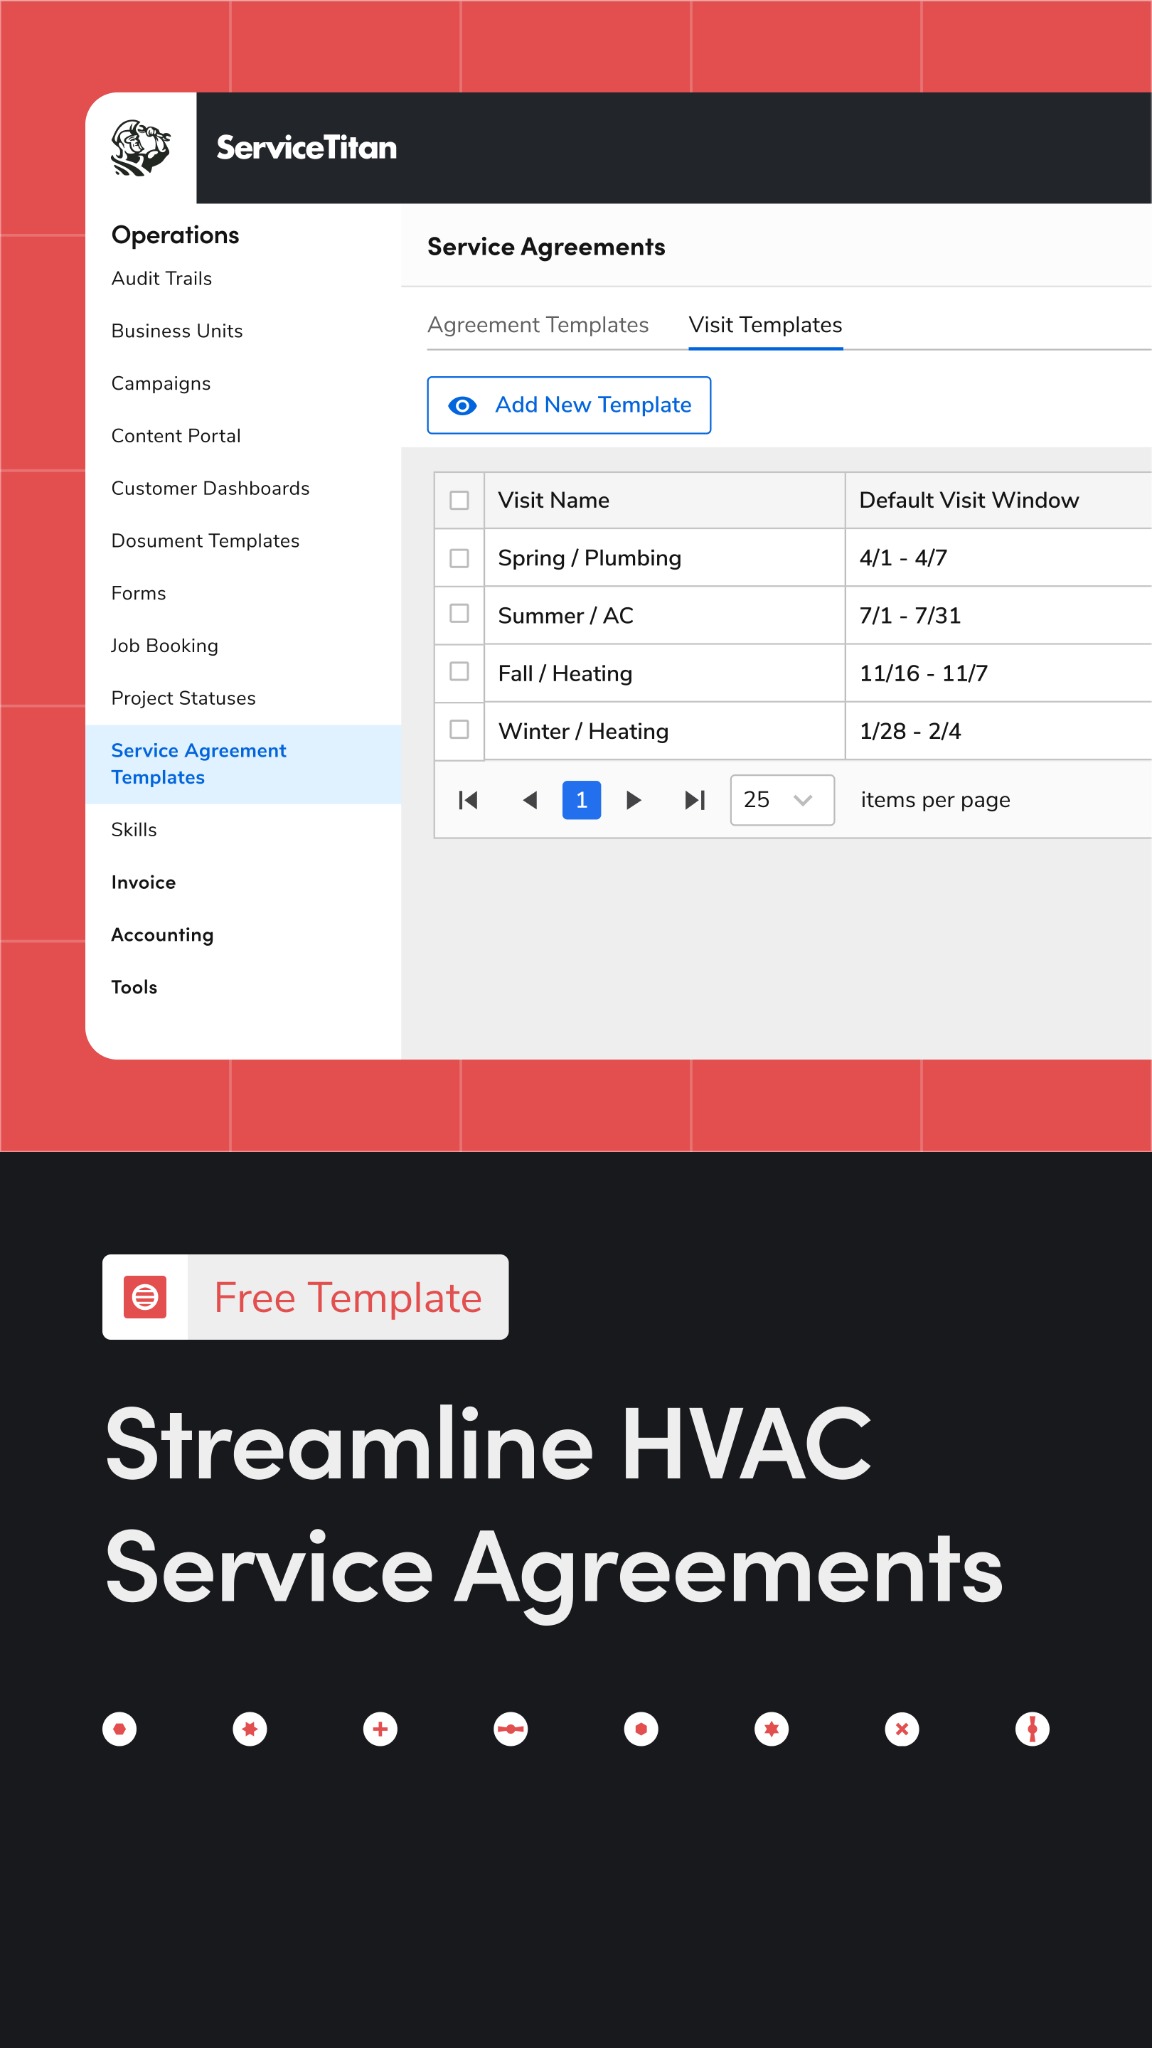The image size is (1152, 2048).
Task: Go to previous page arrow
Action: pyautogui.click(x=530, y=800)
